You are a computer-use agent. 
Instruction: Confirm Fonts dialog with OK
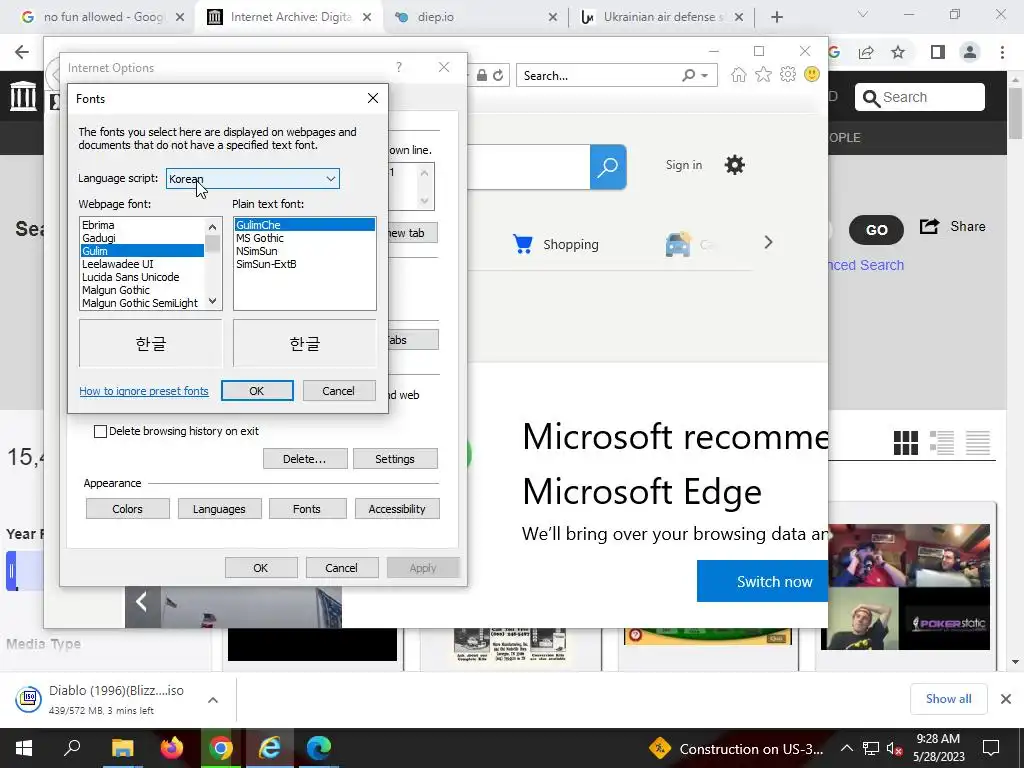257,391
